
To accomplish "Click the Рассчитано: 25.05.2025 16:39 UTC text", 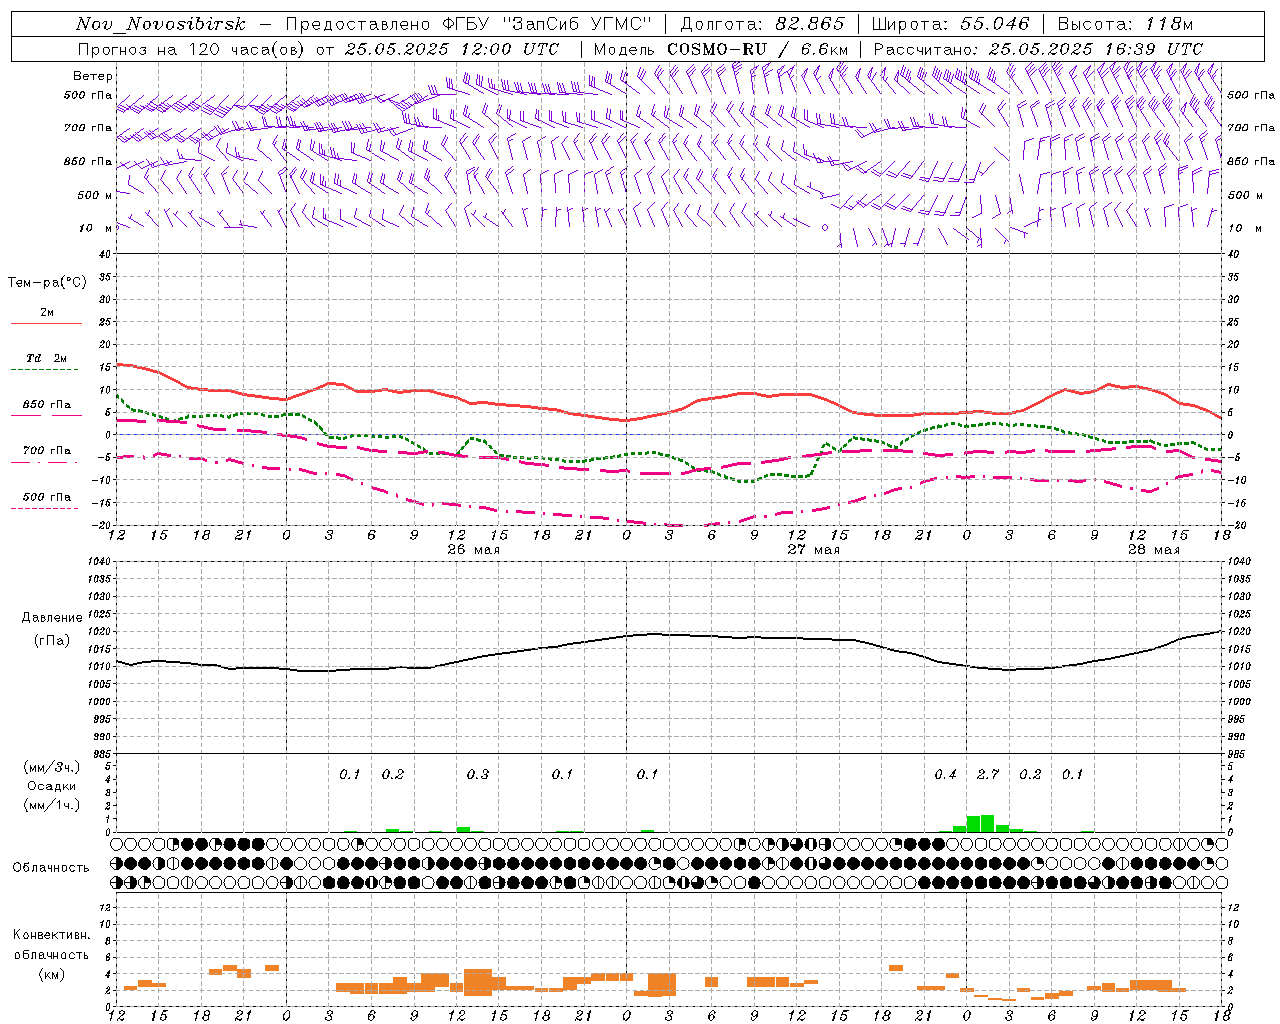I will (1038, 49).
